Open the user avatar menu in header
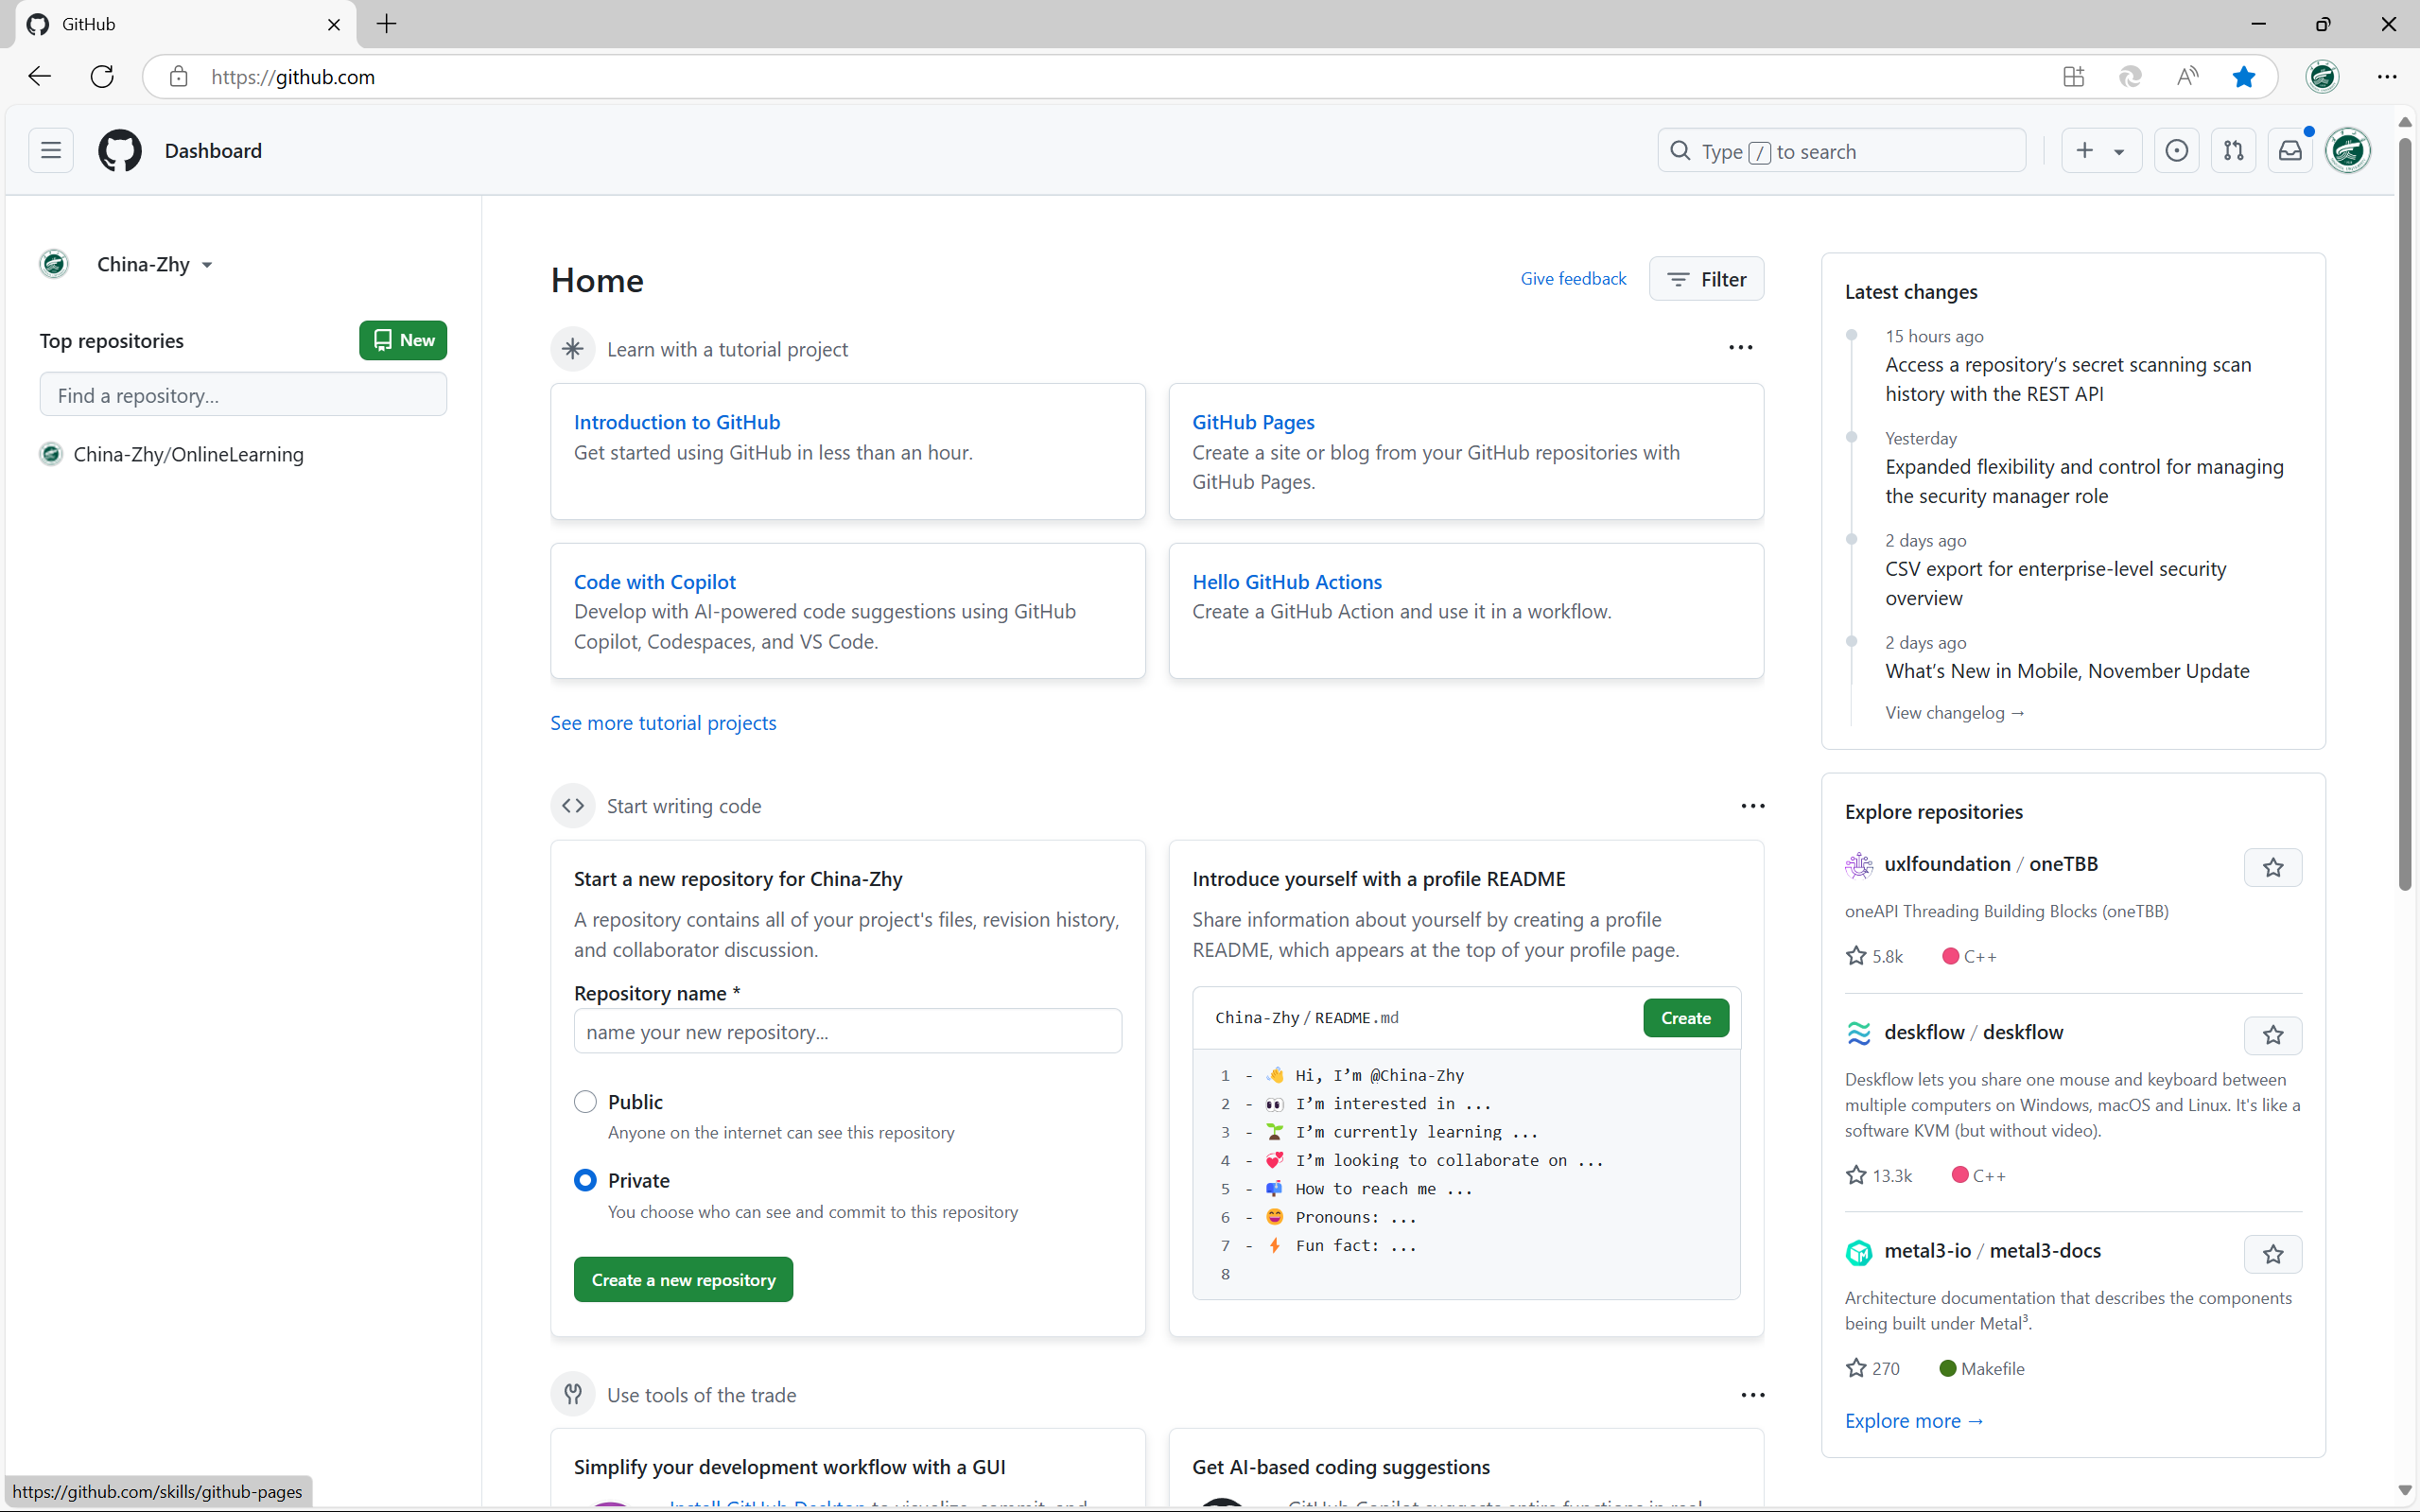Image resolution: width=2420 pixels, height=1512 pixels. [2348, 151]
